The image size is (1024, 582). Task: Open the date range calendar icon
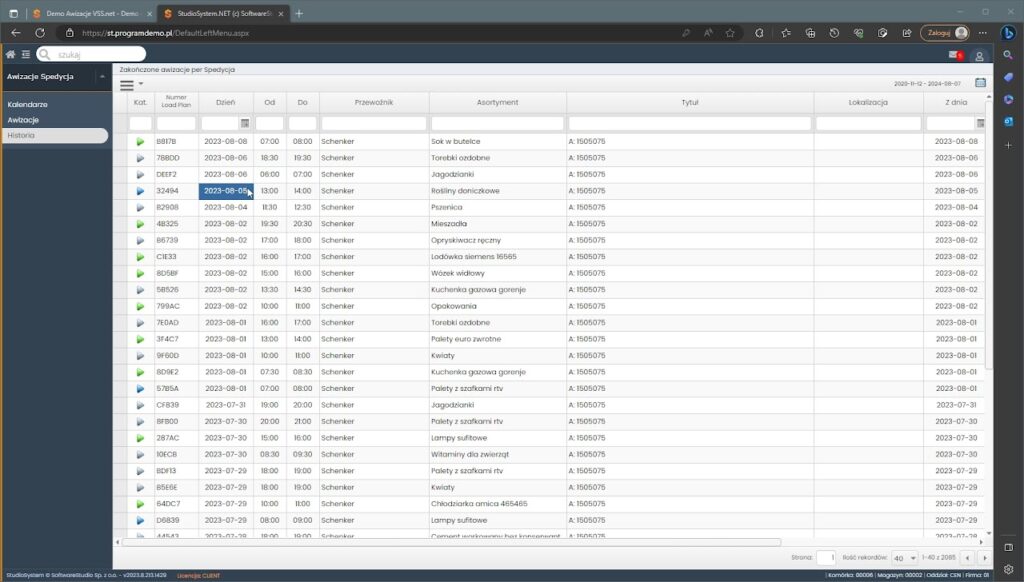[x=980, y=83]
